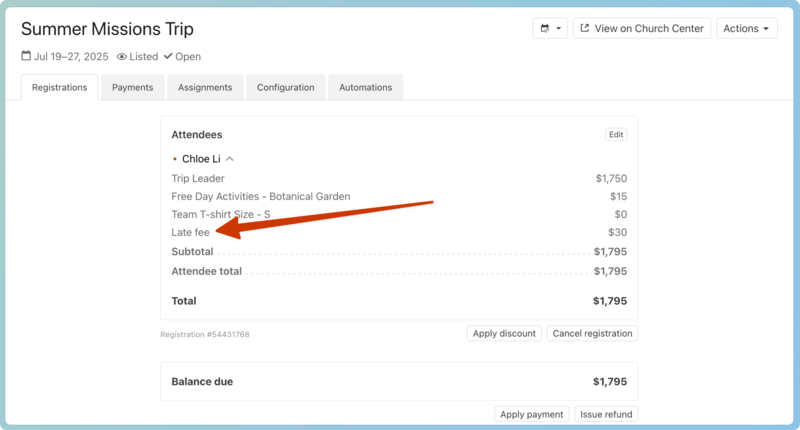The width and height of the screenshot is (800, 430).
Task: Open the Assignments tab
Action: point(205,87)
